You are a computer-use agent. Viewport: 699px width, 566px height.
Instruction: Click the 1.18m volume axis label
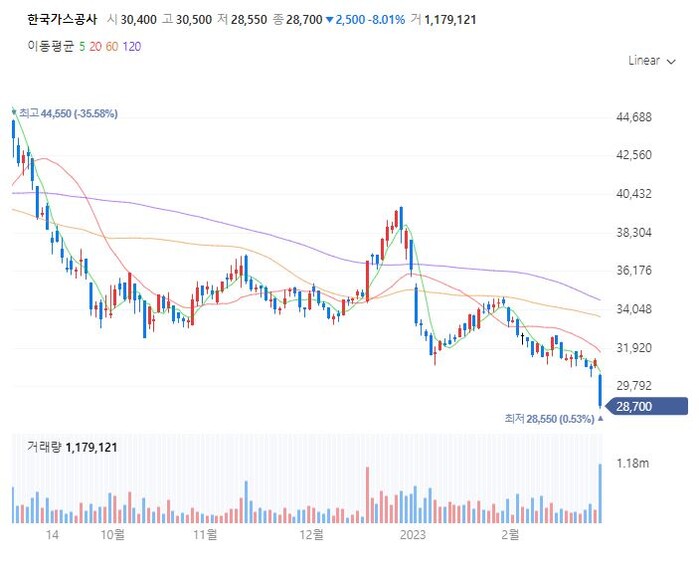point(632,463)
